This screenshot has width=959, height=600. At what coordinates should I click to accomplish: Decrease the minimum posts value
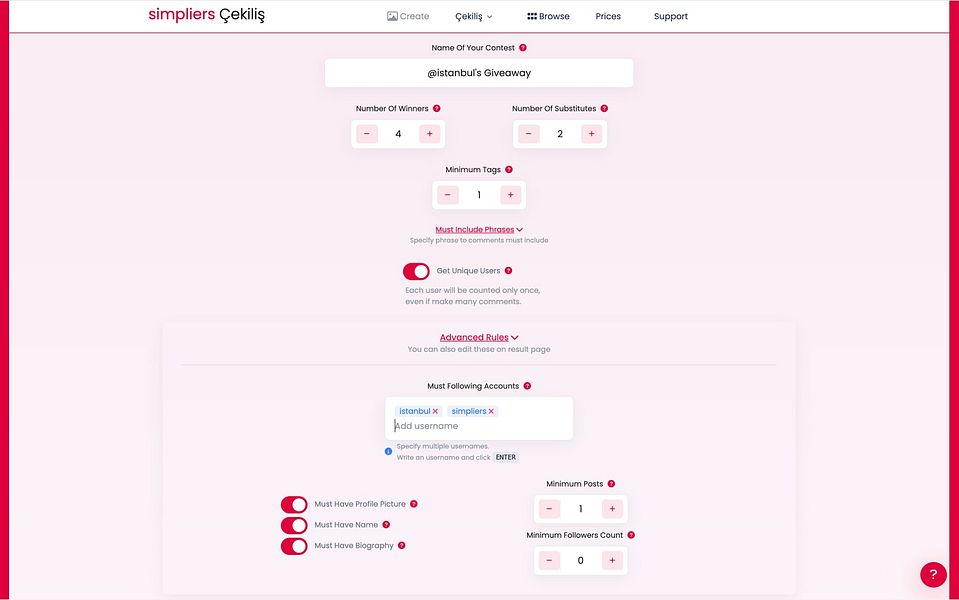tap(549, 509)
